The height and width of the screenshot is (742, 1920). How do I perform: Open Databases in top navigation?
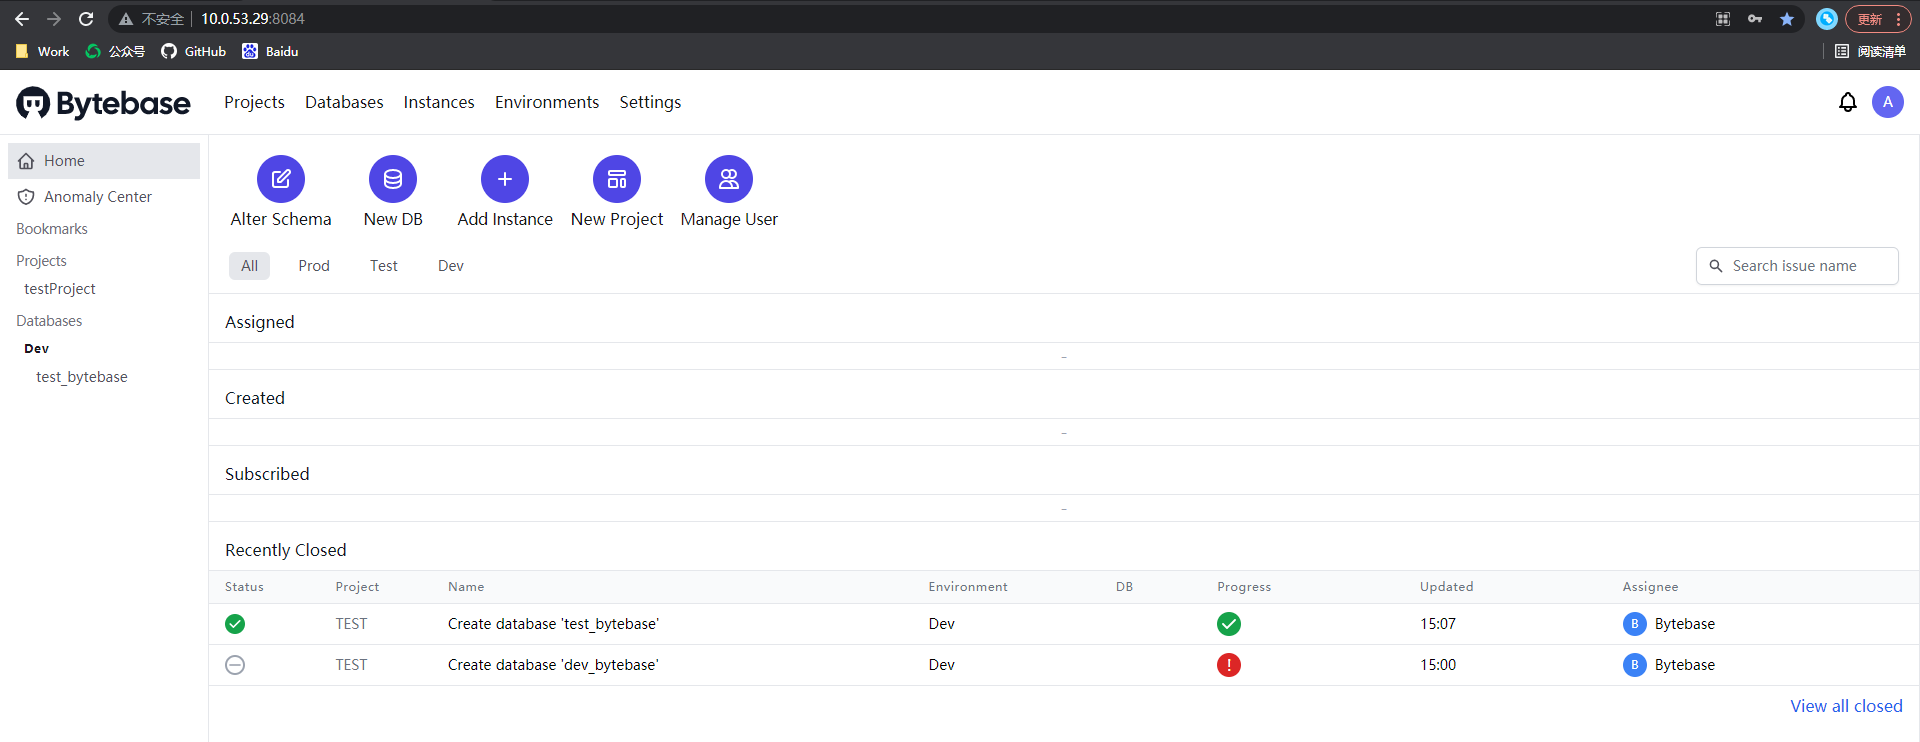pos(344,102)
